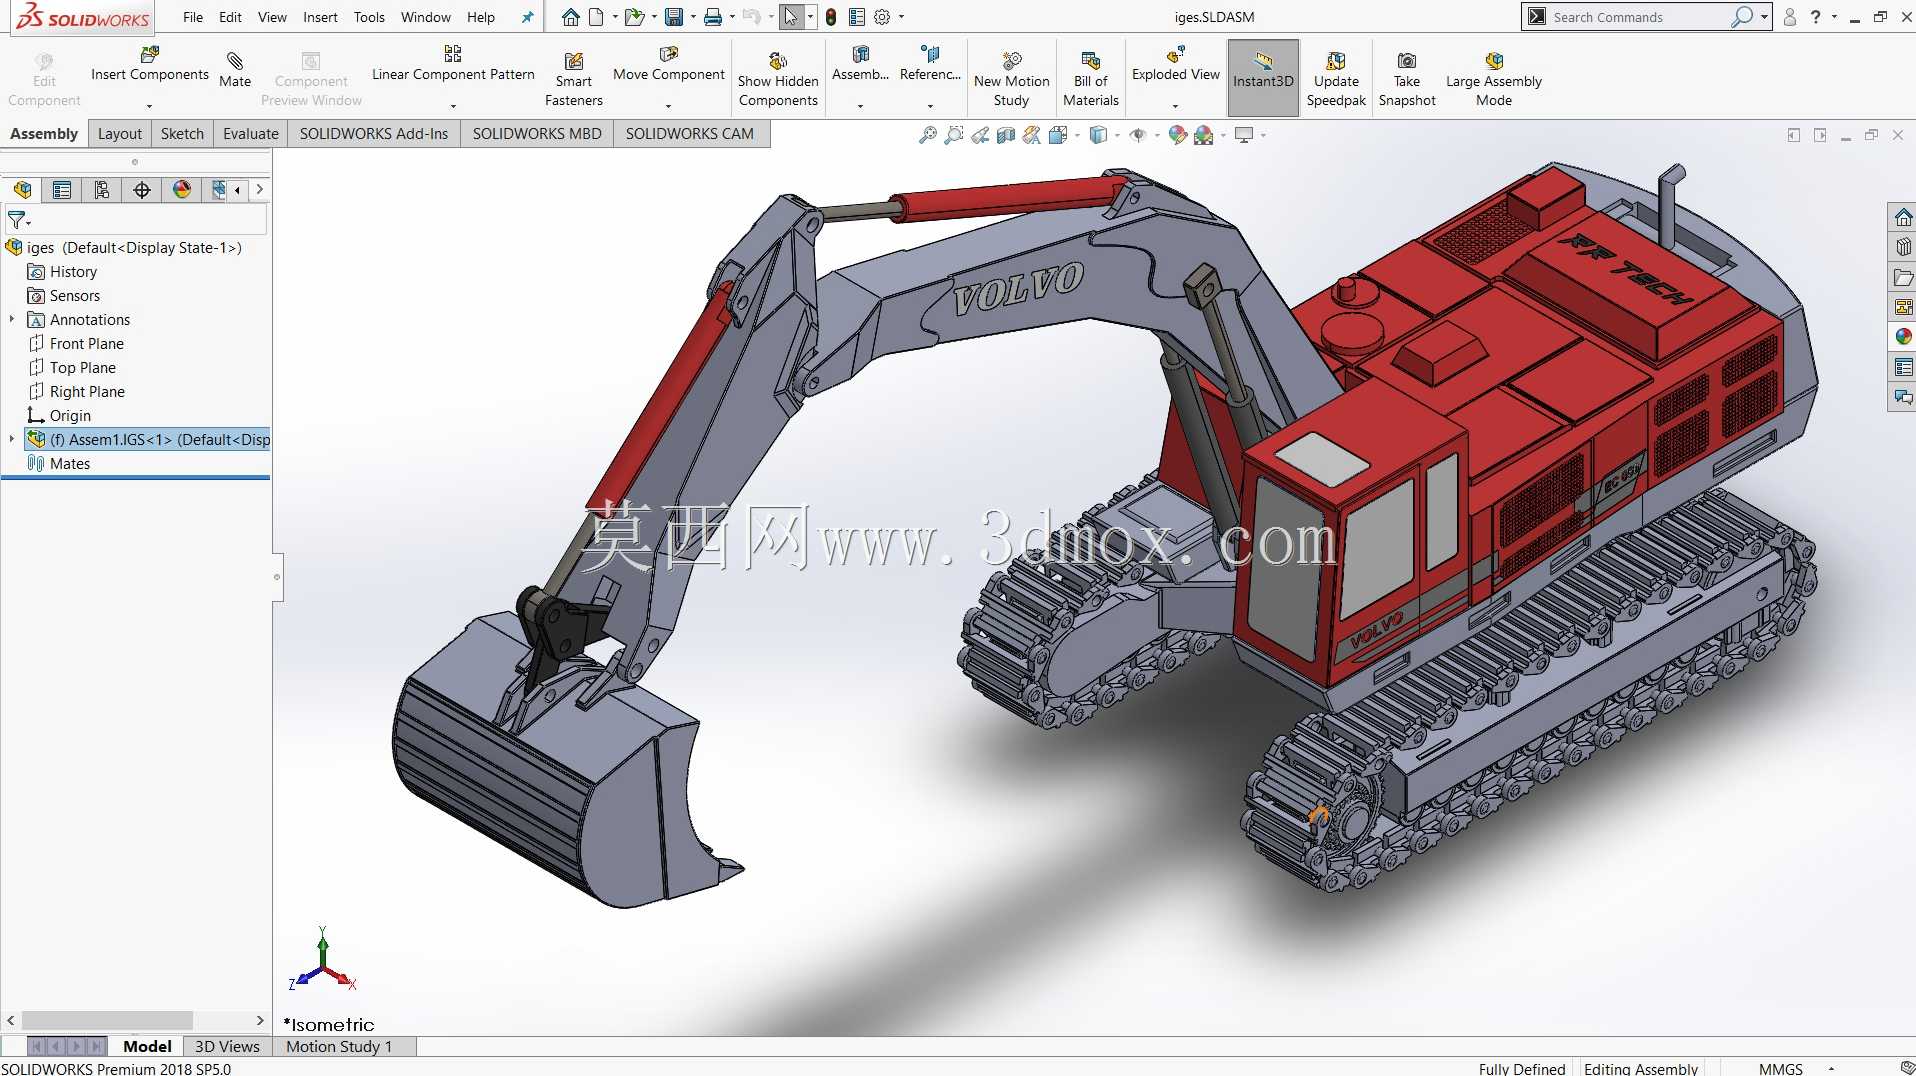This screenshot has width=1916, height=1076.
Task: Expand the Annotations tree node
Action: pyautogui.click(x=12, y=320)
